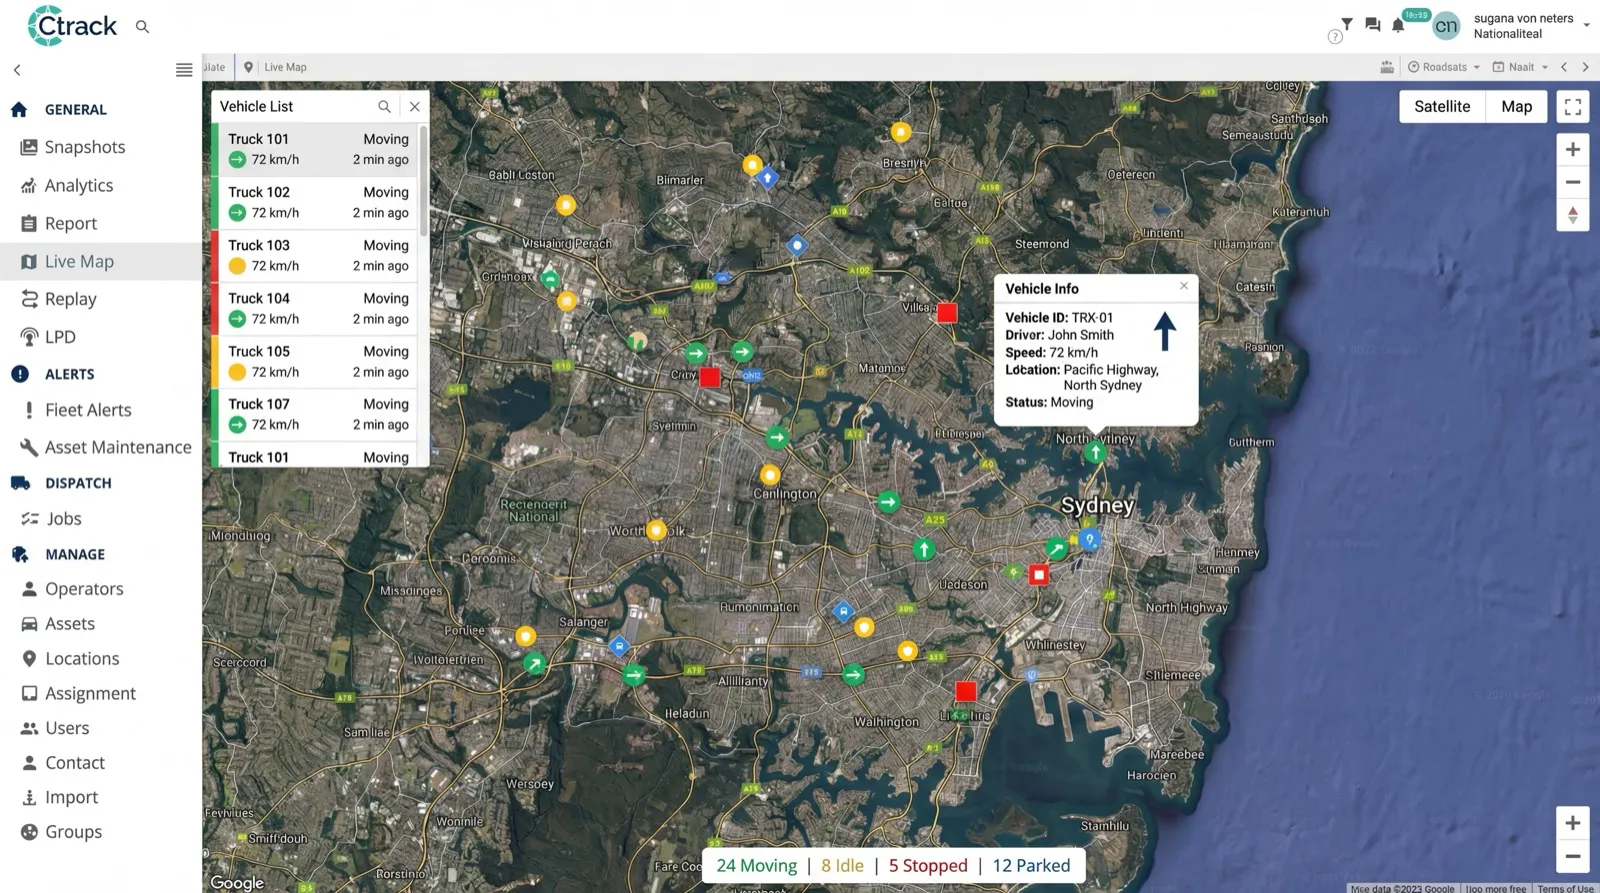Filter by 5 Stopped status
The height and width of the screenshot is (893, 1600).
[928, 866]
